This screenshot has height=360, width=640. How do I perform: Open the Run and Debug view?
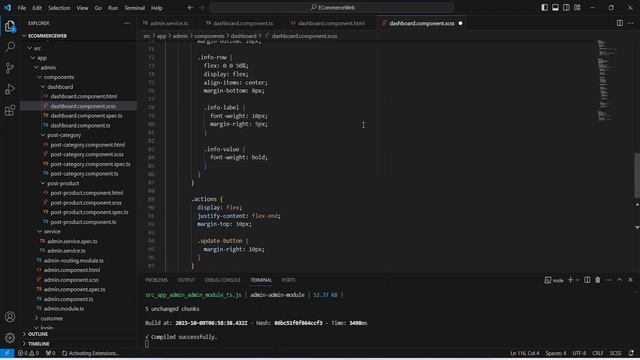tap(10, 89)
